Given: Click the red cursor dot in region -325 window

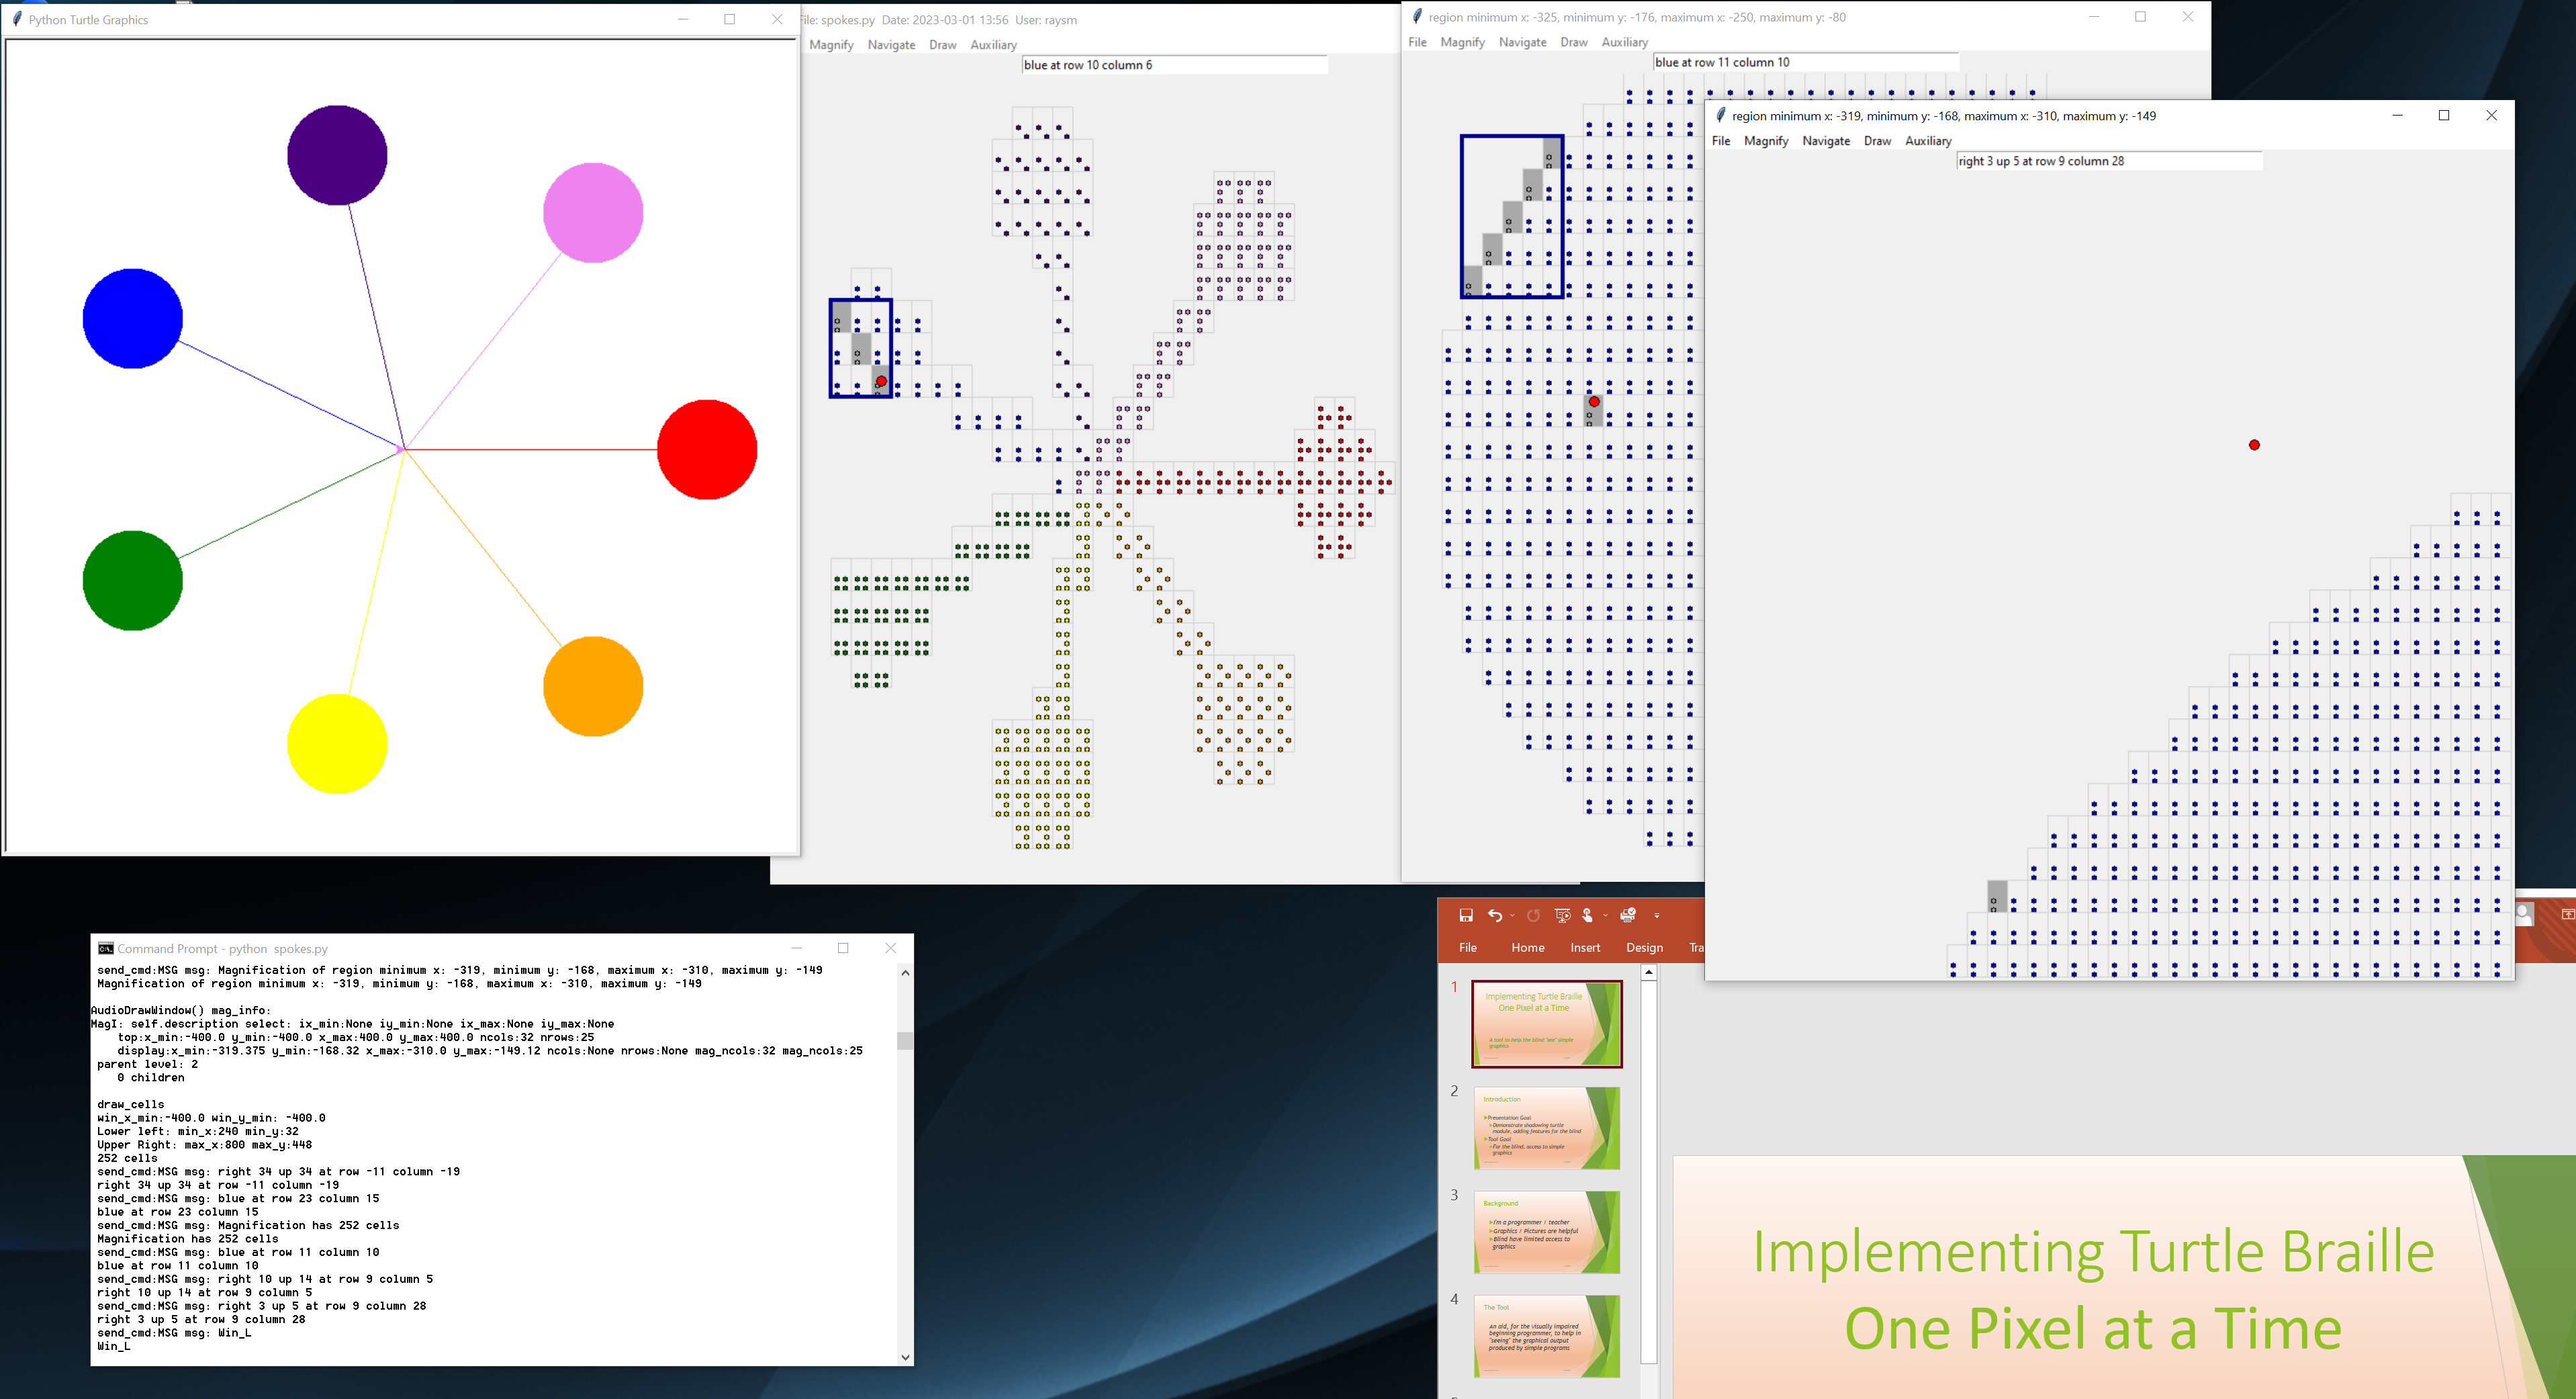Looking at the screenshot, I should click(x=1594, y=402).
